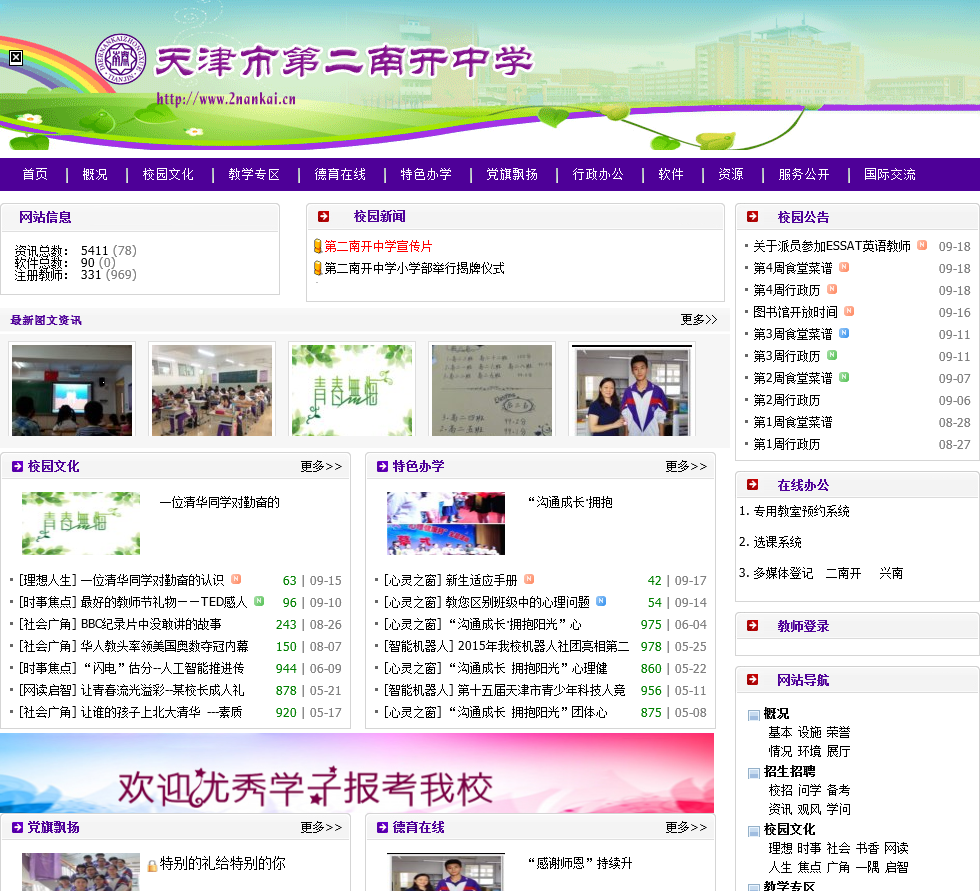
Task: Open the classroom projector photo thumbnail
Action: coord(72,390)
